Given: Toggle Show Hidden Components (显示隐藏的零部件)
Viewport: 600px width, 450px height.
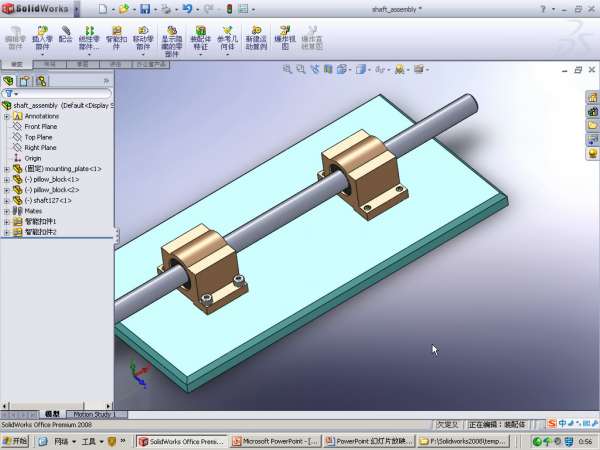Looking at the screenshot, I should pos(171,39).
